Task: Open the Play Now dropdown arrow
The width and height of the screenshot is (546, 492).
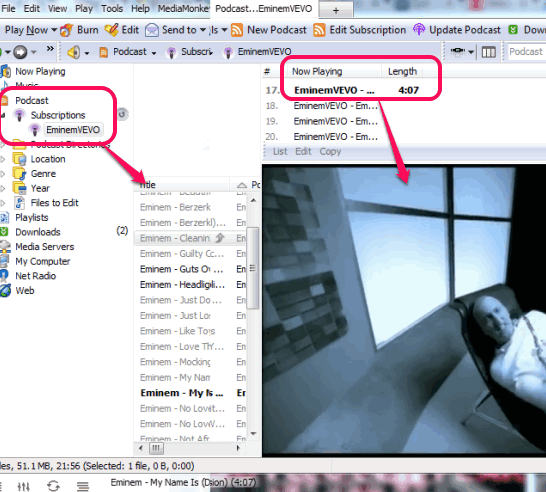Action: [54, 30]
